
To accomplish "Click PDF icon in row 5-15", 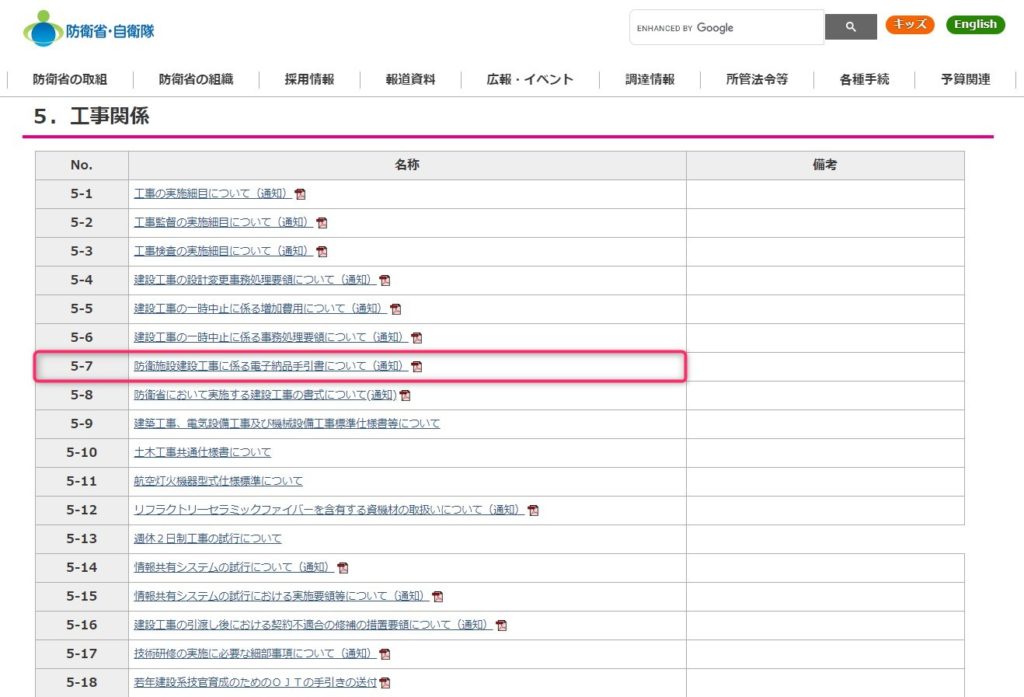I will click(437, 596).
